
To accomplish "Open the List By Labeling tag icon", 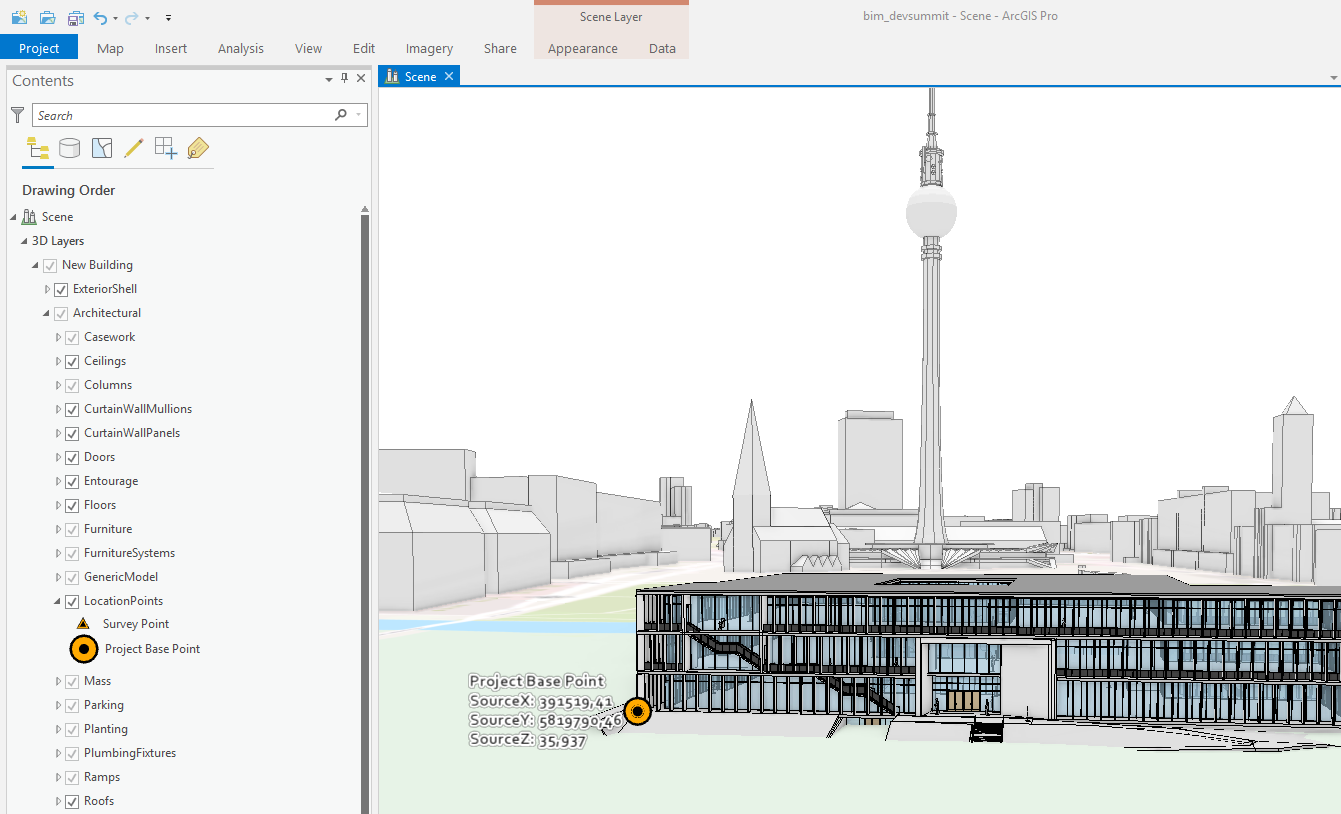I will [197, 147].
